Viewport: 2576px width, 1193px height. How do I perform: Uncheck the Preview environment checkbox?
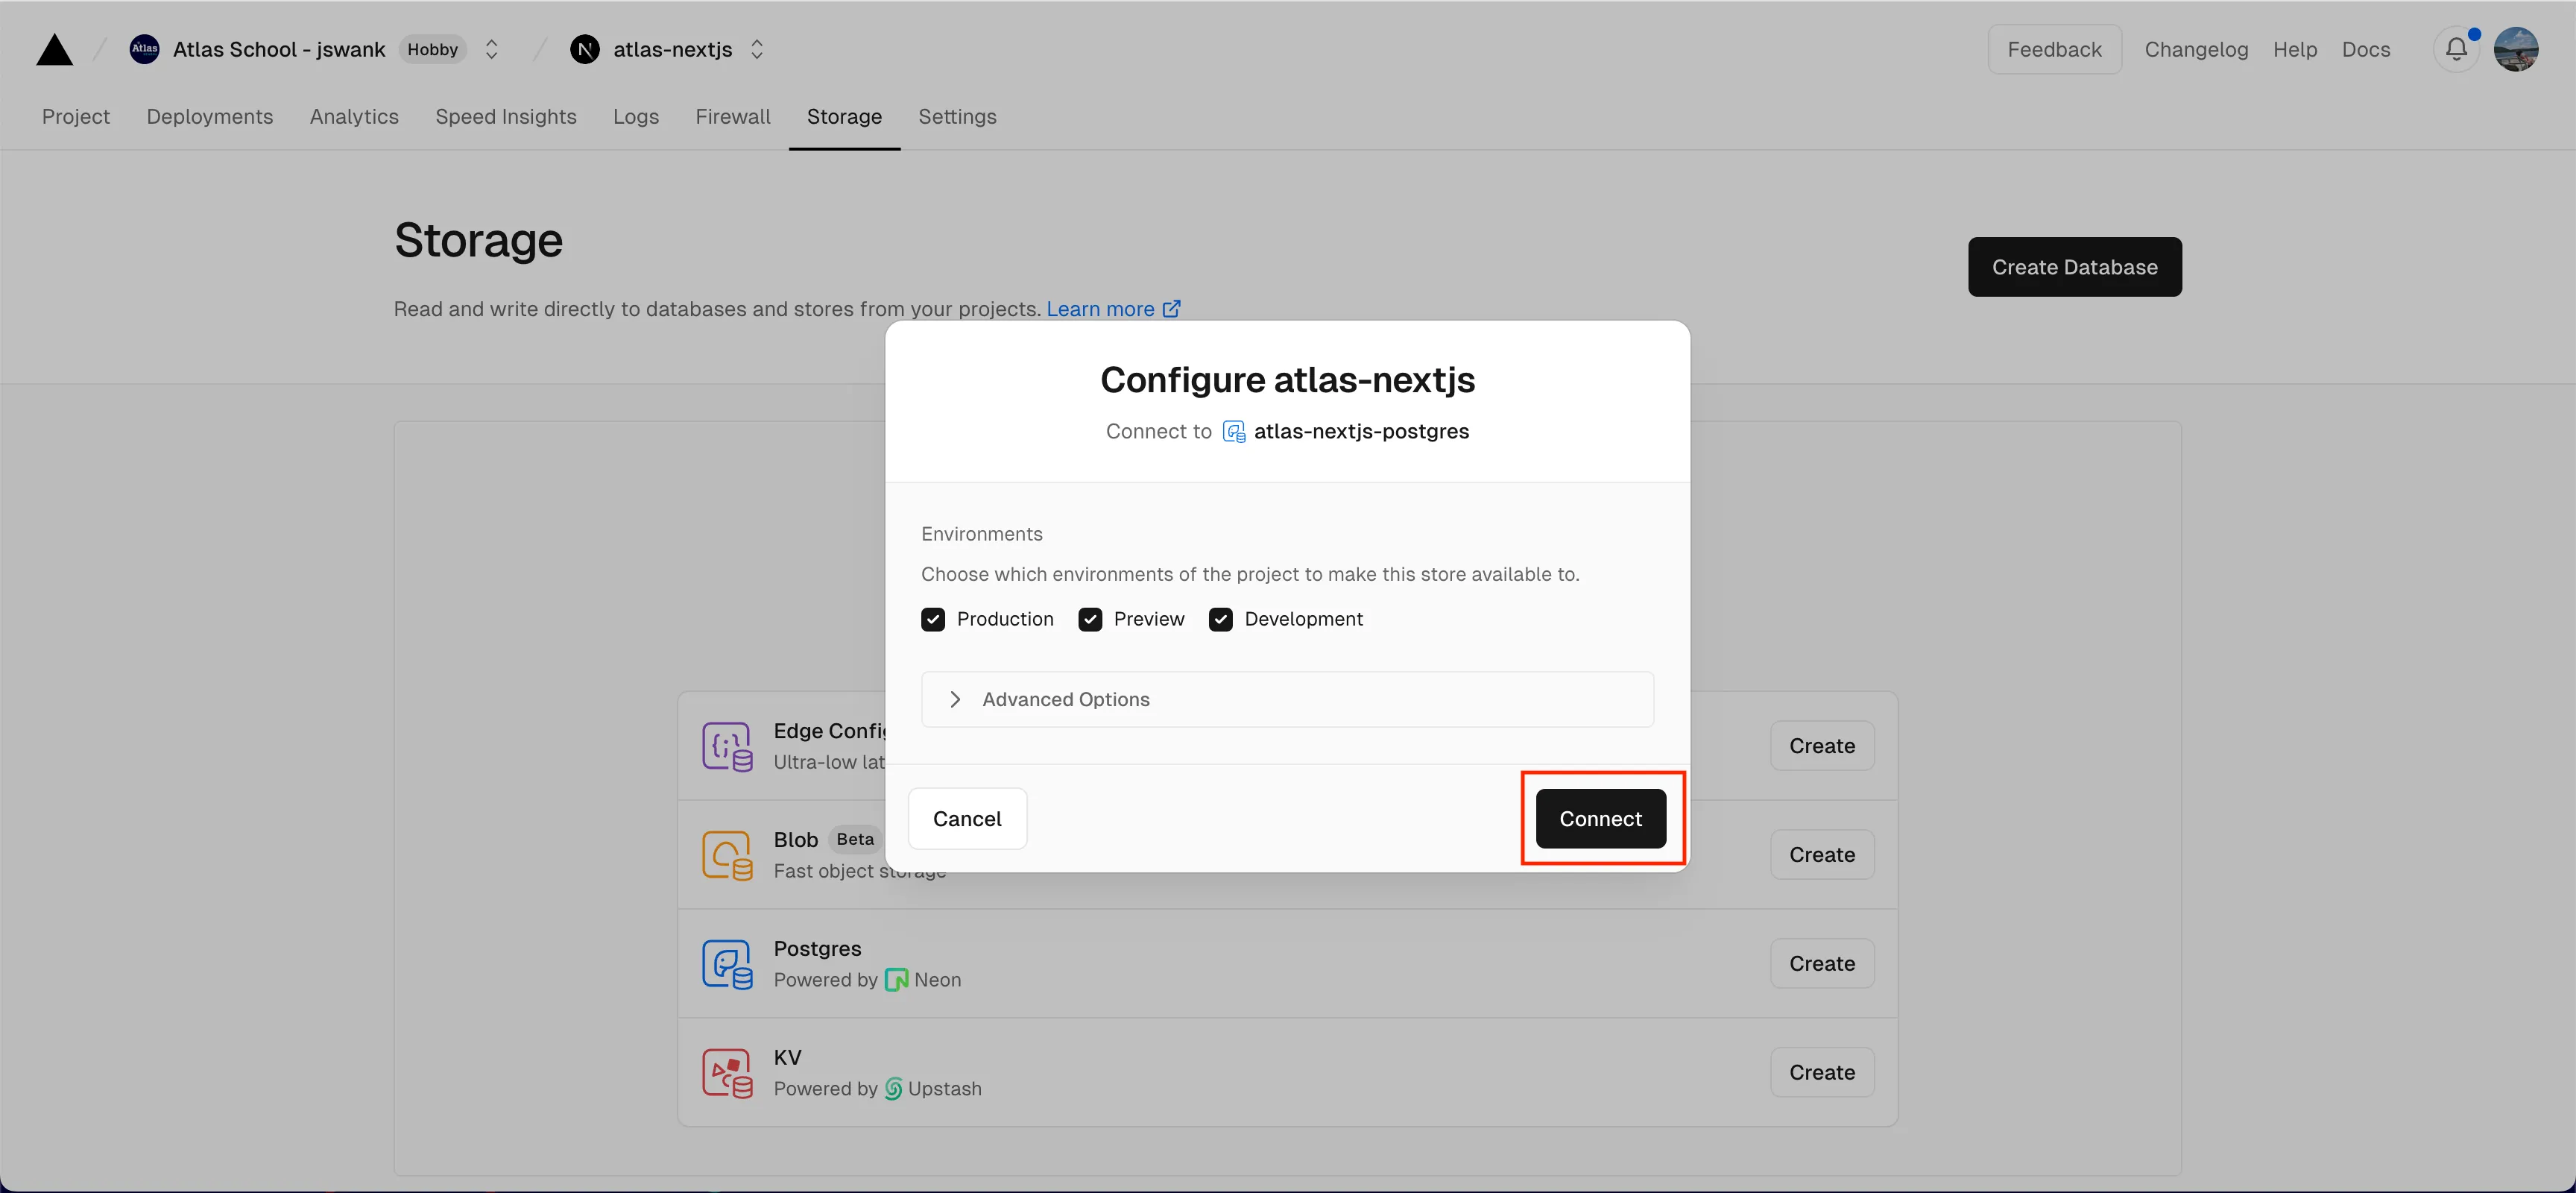(1090, 619)
